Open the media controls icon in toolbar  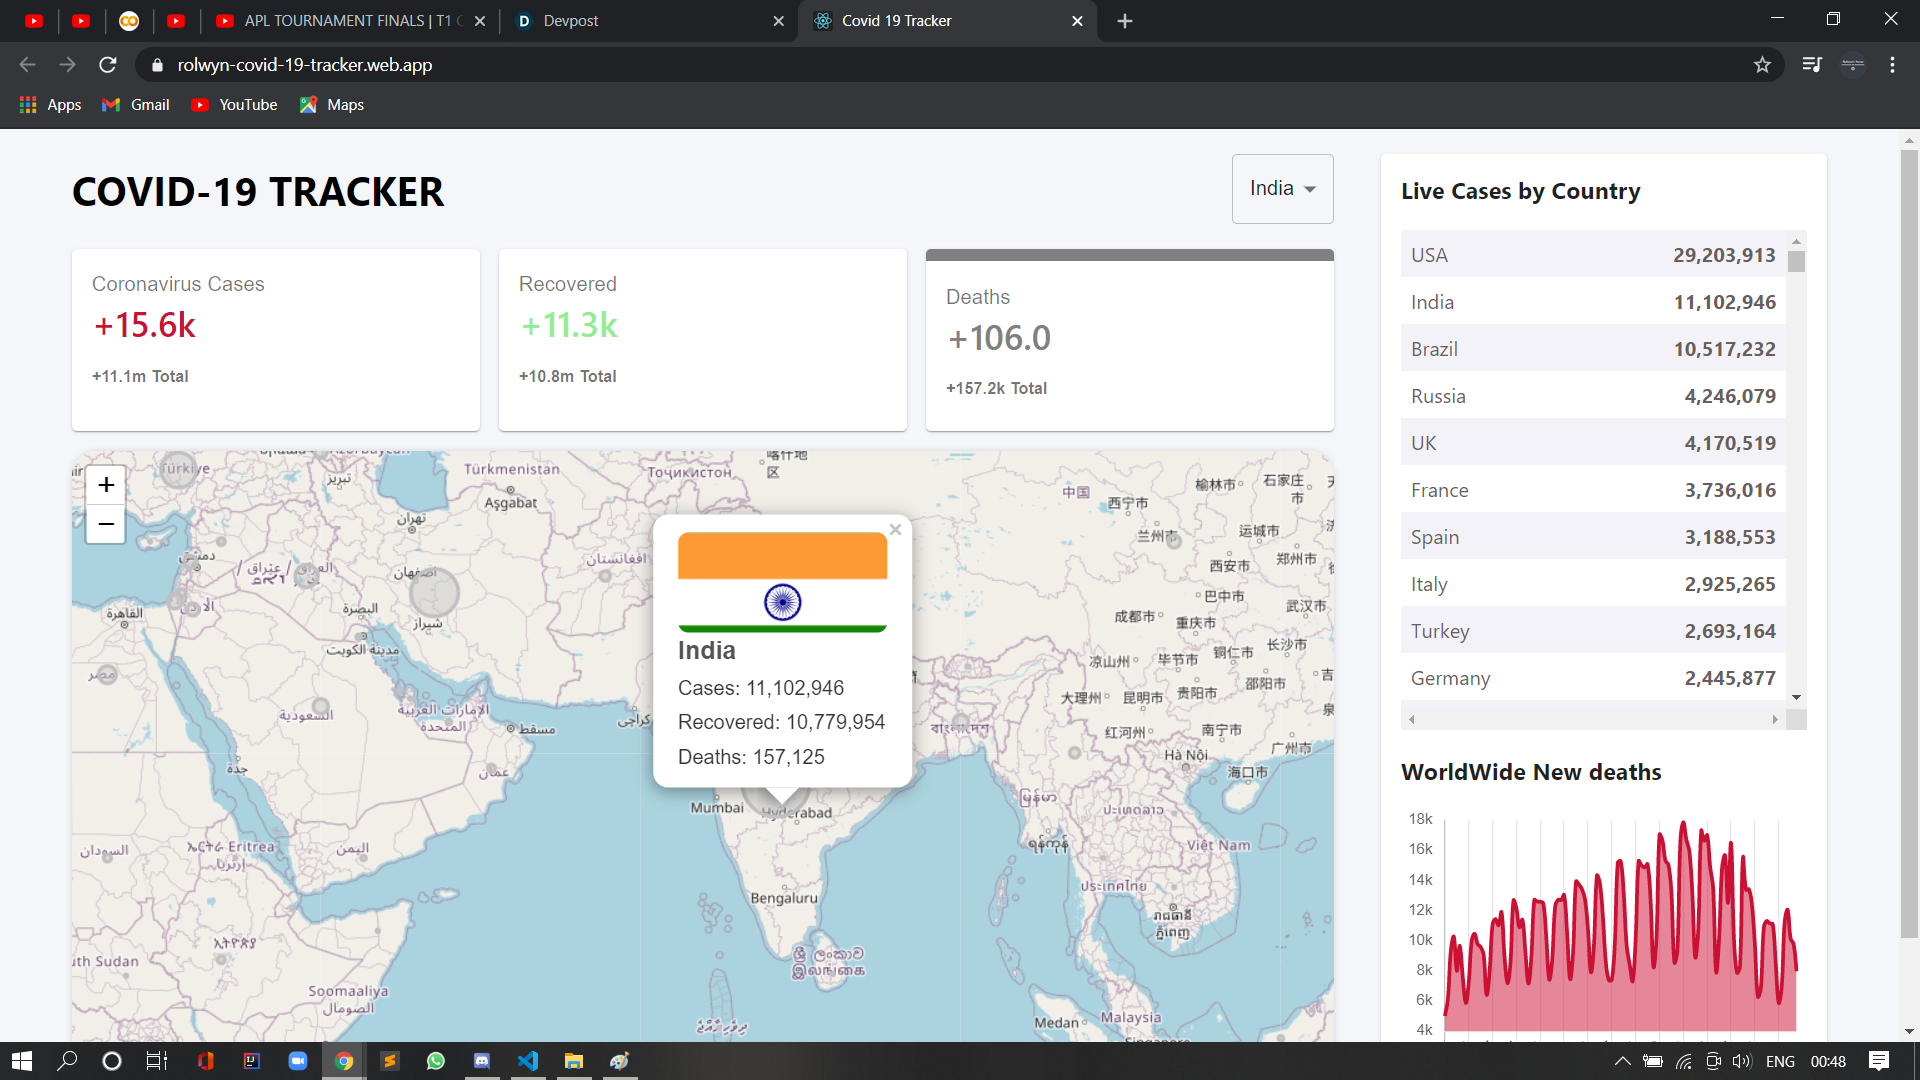pyautogui.click(x=1812, y=64)
